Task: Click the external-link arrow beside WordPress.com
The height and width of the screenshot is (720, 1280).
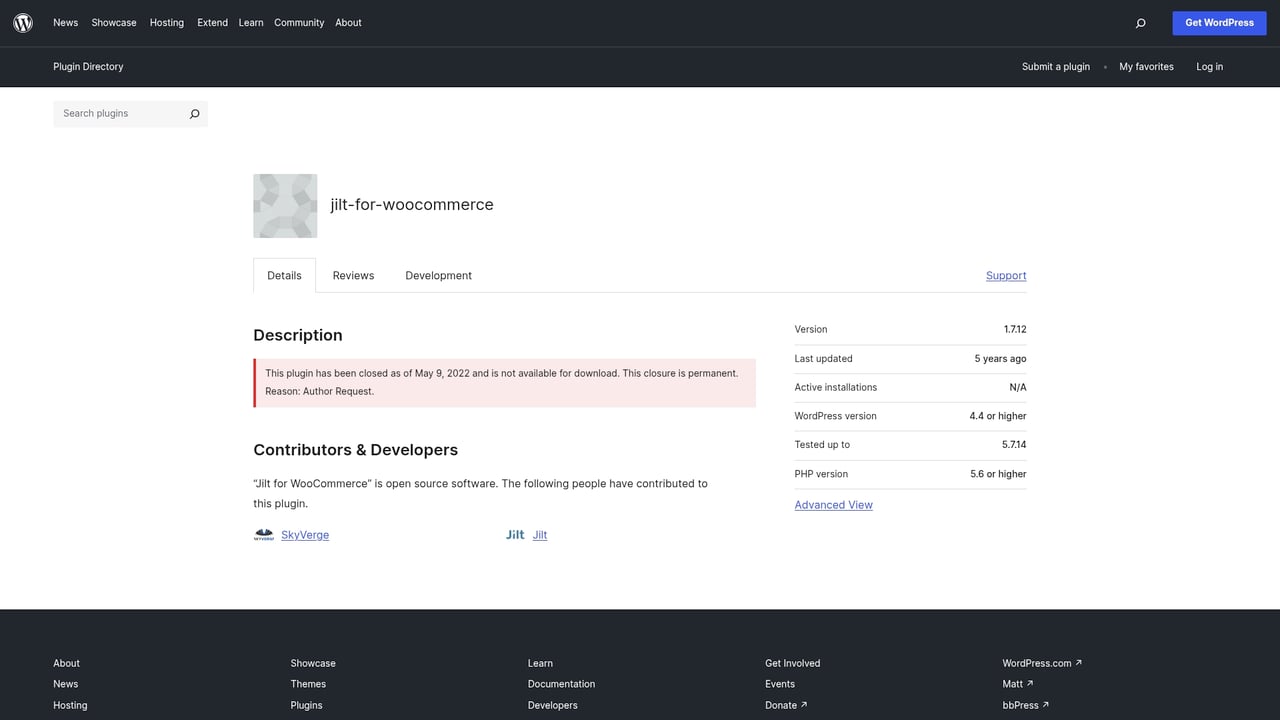Action: point(1078,662)
